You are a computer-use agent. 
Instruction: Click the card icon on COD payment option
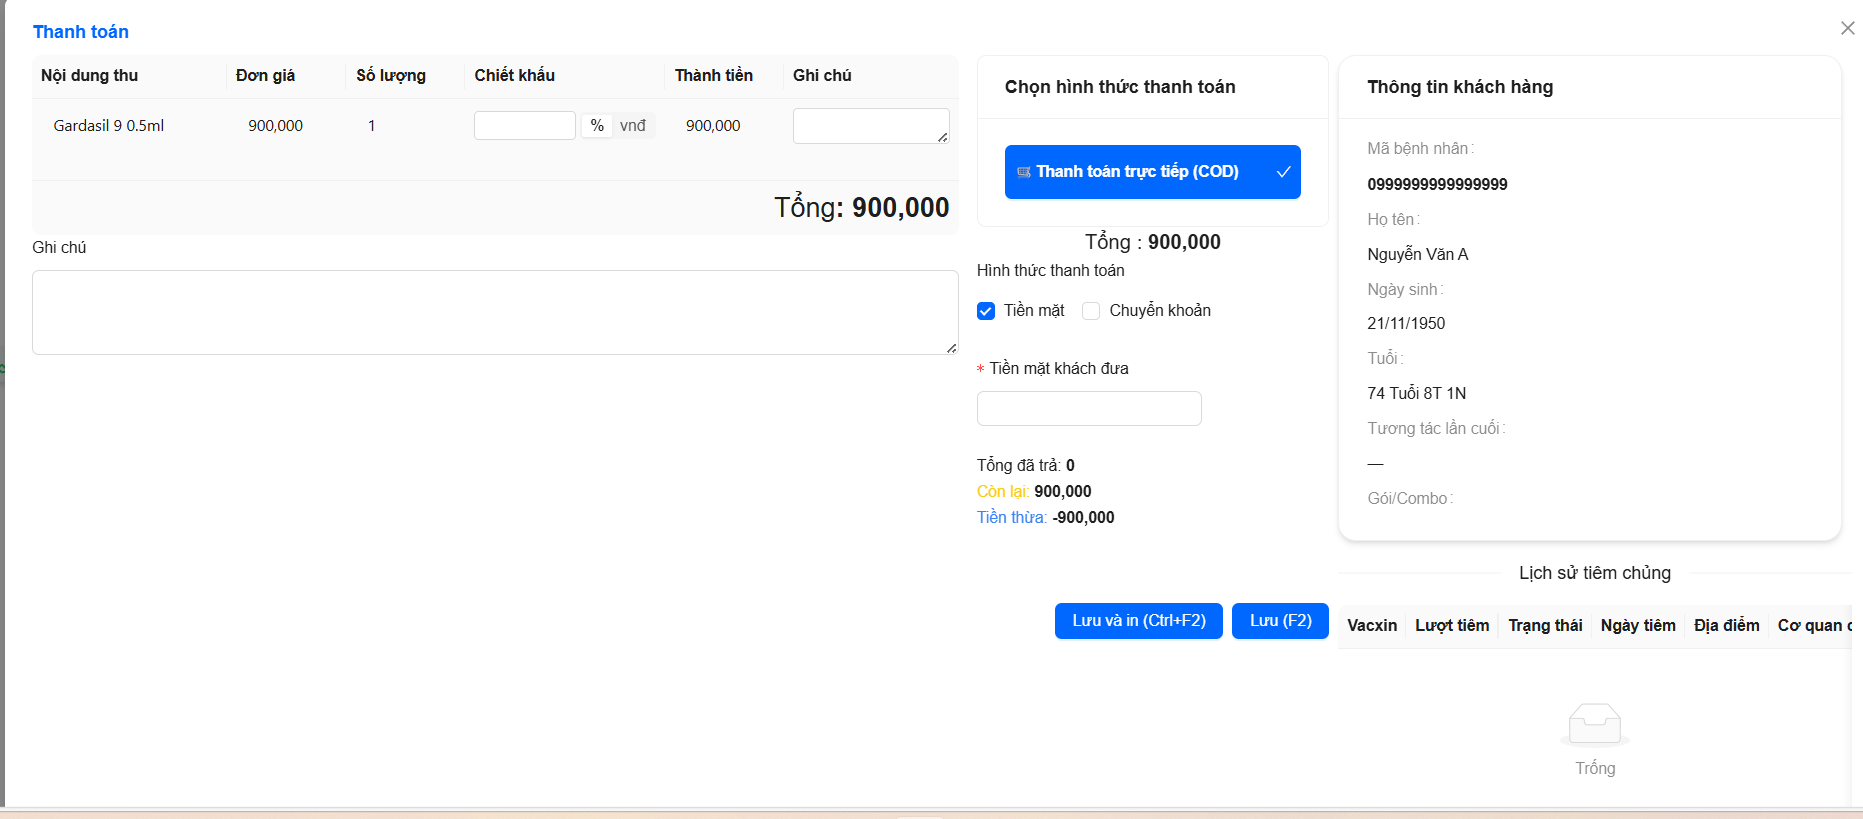1023,172
